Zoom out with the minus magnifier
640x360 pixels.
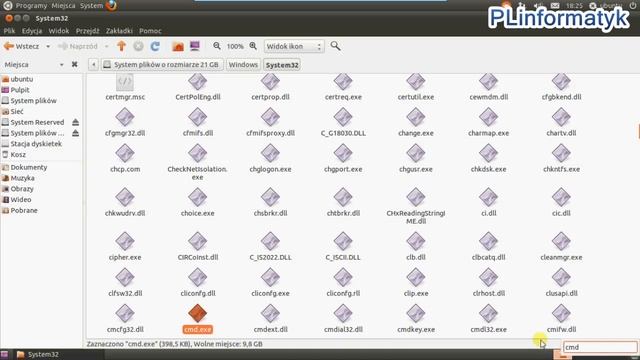(217, 46)
